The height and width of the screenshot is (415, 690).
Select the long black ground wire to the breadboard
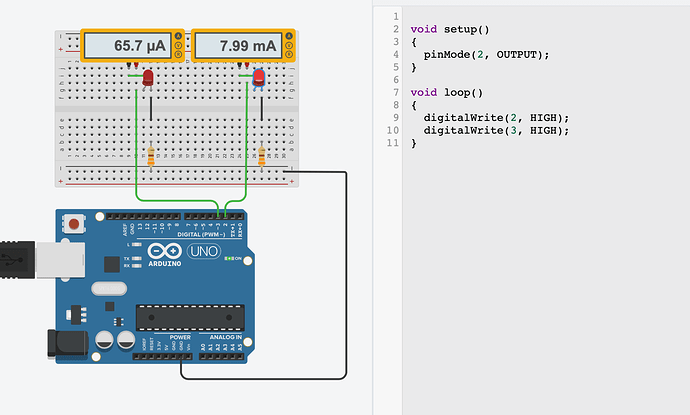click(x=346, y=273)
